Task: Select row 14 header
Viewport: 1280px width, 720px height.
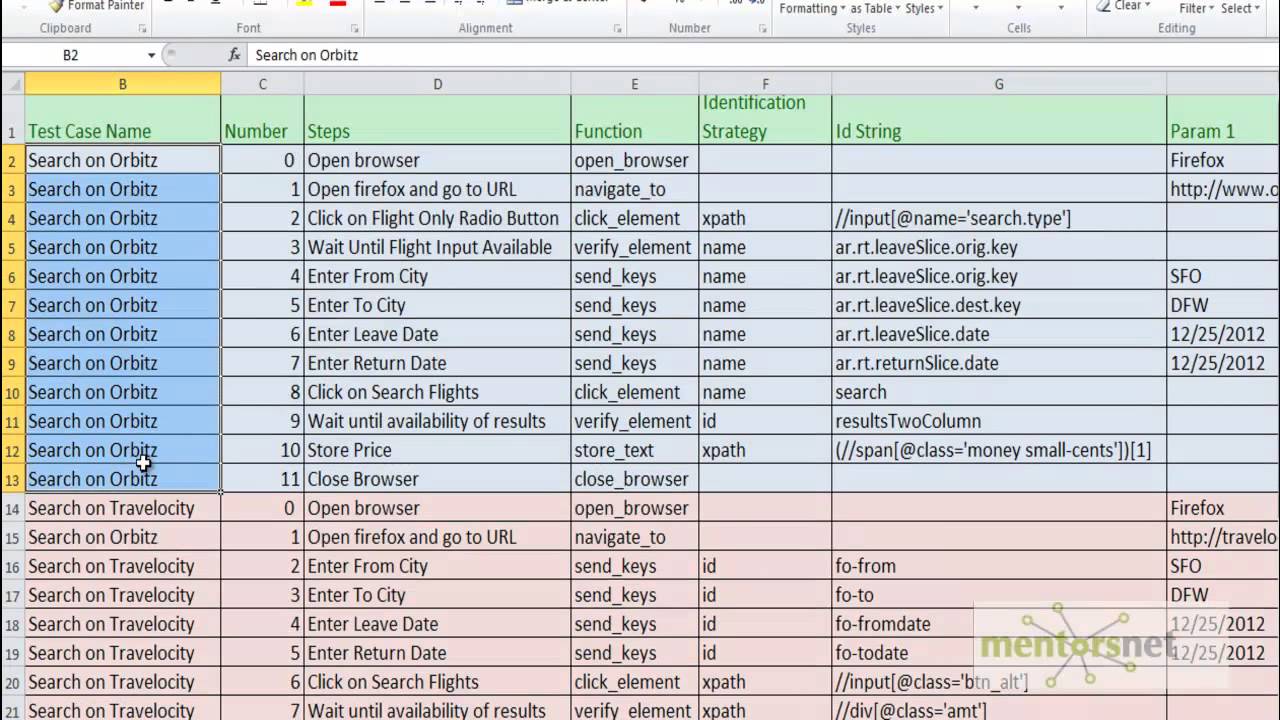Action: [x=12, y=508]
